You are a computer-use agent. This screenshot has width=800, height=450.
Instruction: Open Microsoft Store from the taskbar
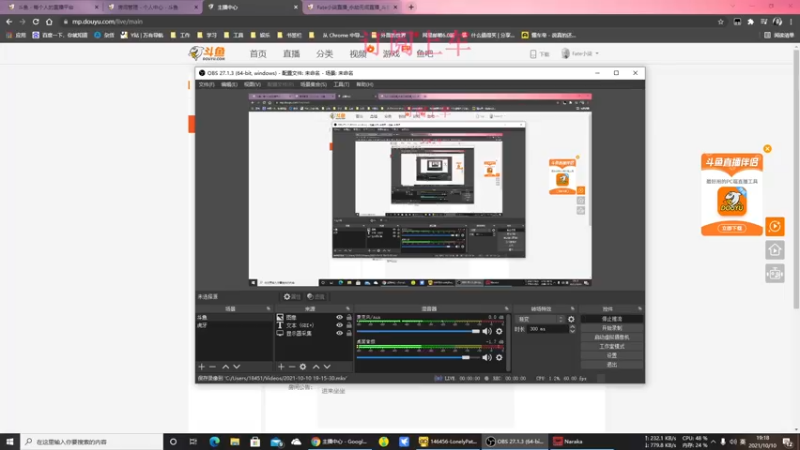255,441
